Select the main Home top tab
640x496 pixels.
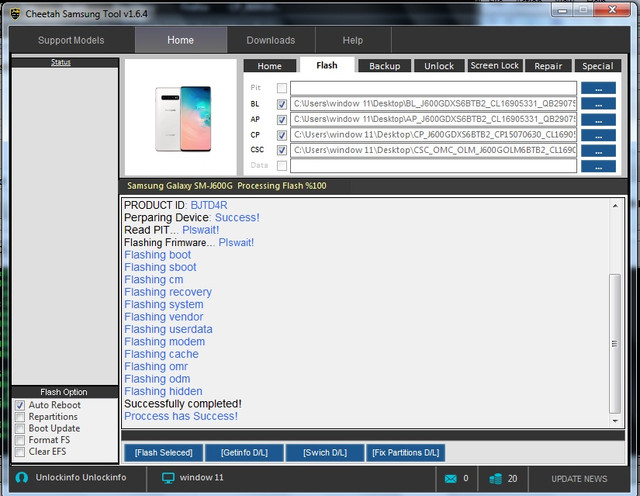[x=181, y=40]
